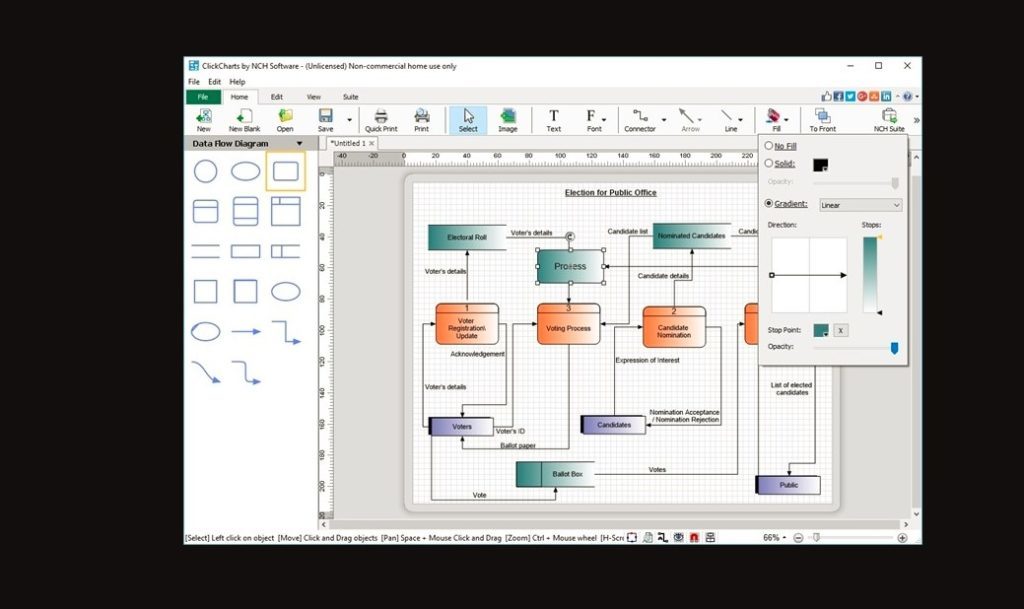The height and width of the screenshot is (609, 1024).
Task: Select the Connector tool
Action: tap(640, 120)
